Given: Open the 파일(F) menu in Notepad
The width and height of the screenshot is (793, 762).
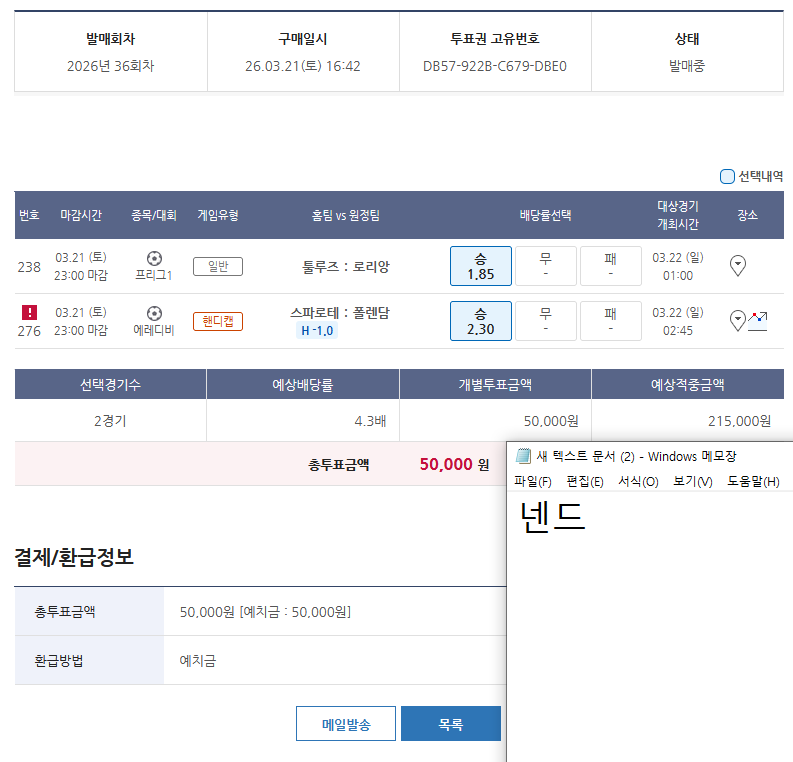Looking at the screenshot, I should point(533,482).
